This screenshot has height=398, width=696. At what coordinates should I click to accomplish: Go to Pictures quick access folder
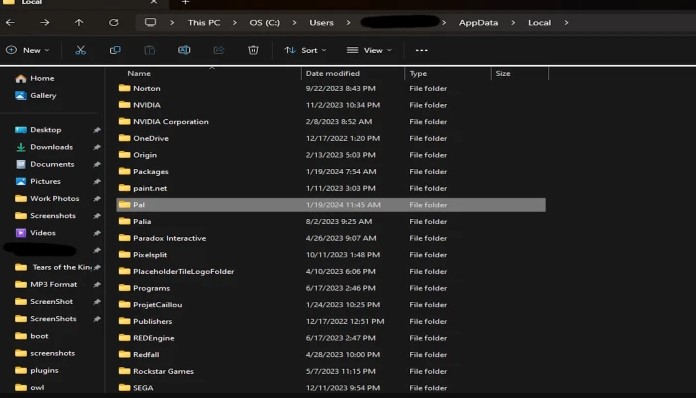pyautogui.click(x=38, y=181)
